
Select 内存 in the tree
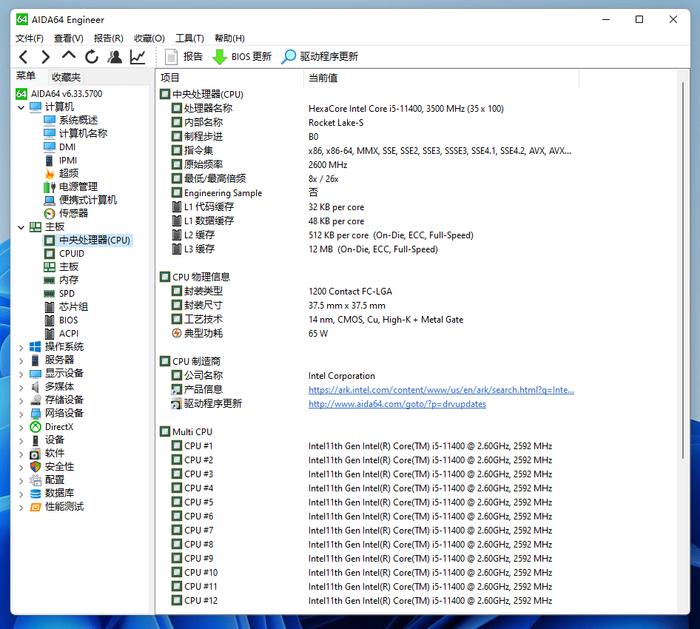click(x=61, y=280)
